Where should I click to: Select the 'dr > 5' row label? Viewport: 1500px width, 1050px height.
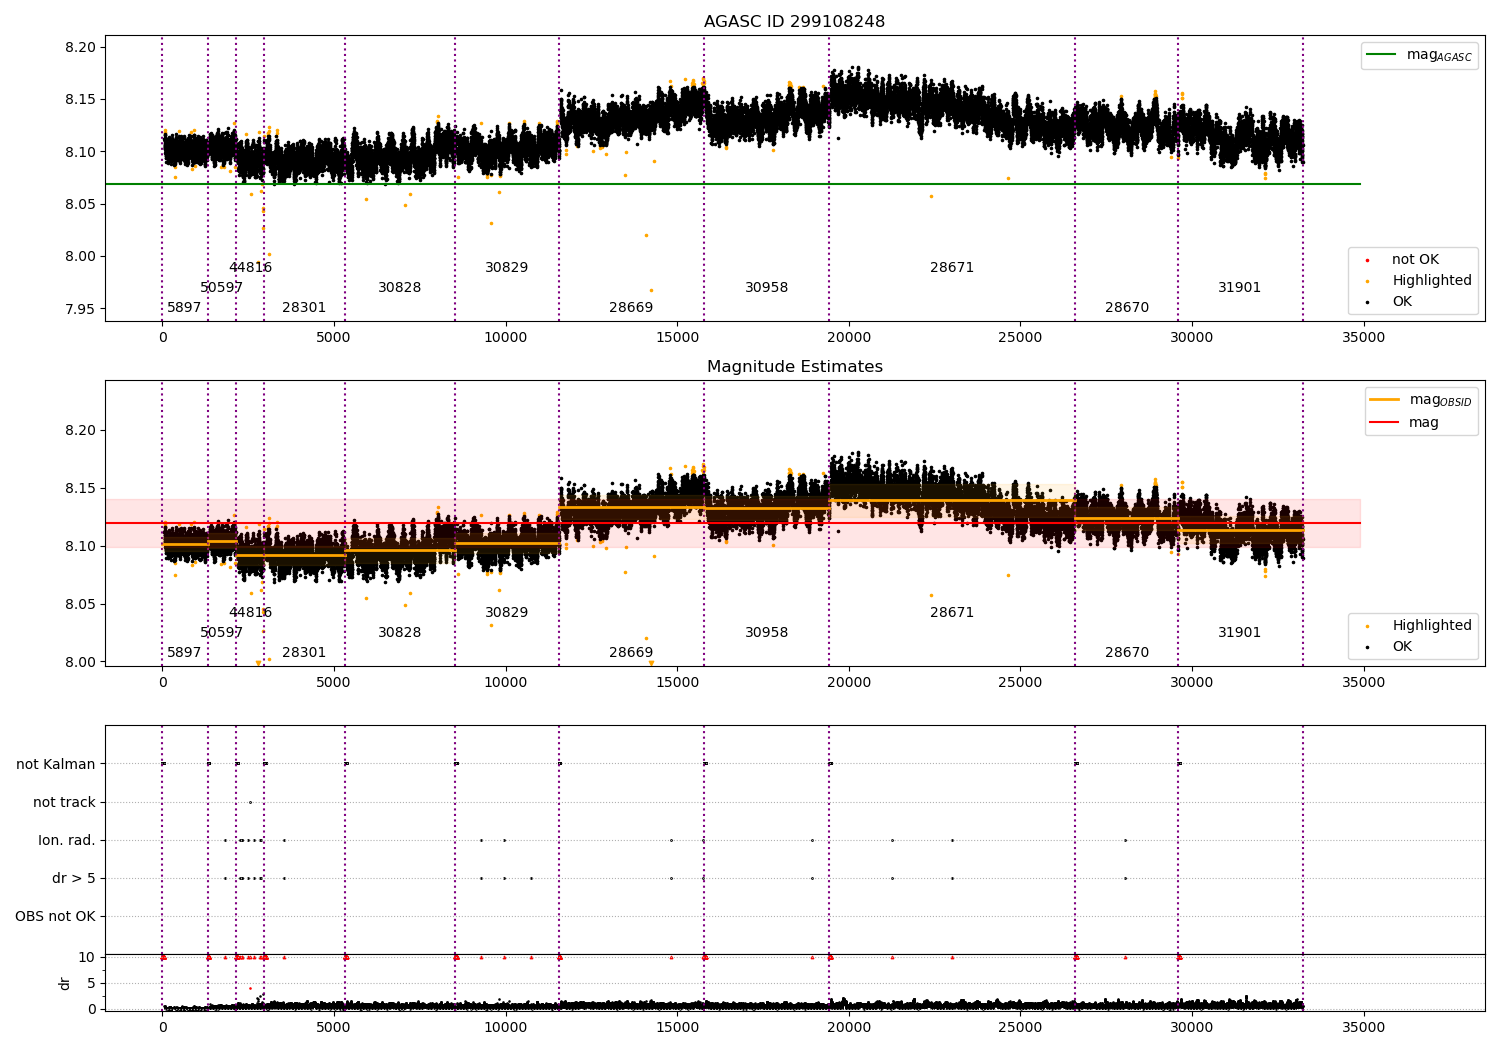pos(74,878)
